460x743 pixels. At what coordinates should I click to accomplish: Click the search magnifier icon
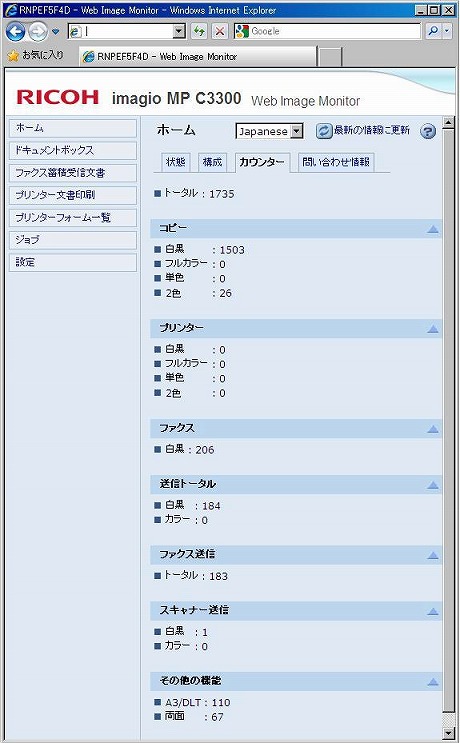433,31
